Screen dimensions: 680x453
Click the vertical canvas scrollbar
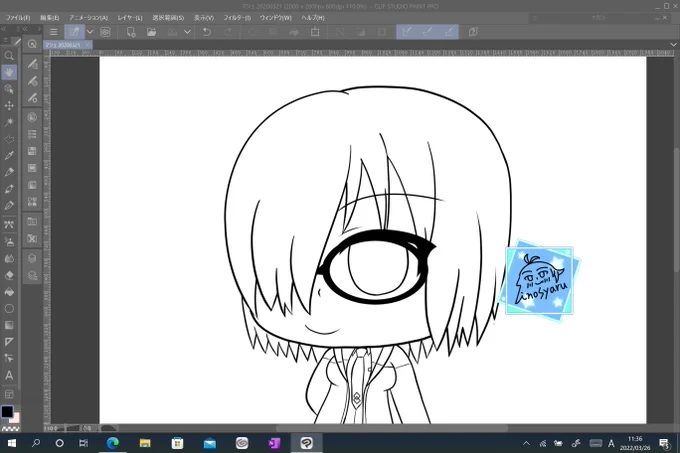pyautogui.click(x=677, y=210)
